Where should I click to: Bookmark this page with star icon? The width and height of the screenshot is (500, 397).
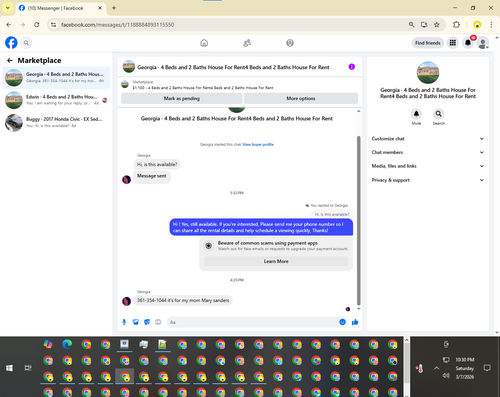point(437,25)
